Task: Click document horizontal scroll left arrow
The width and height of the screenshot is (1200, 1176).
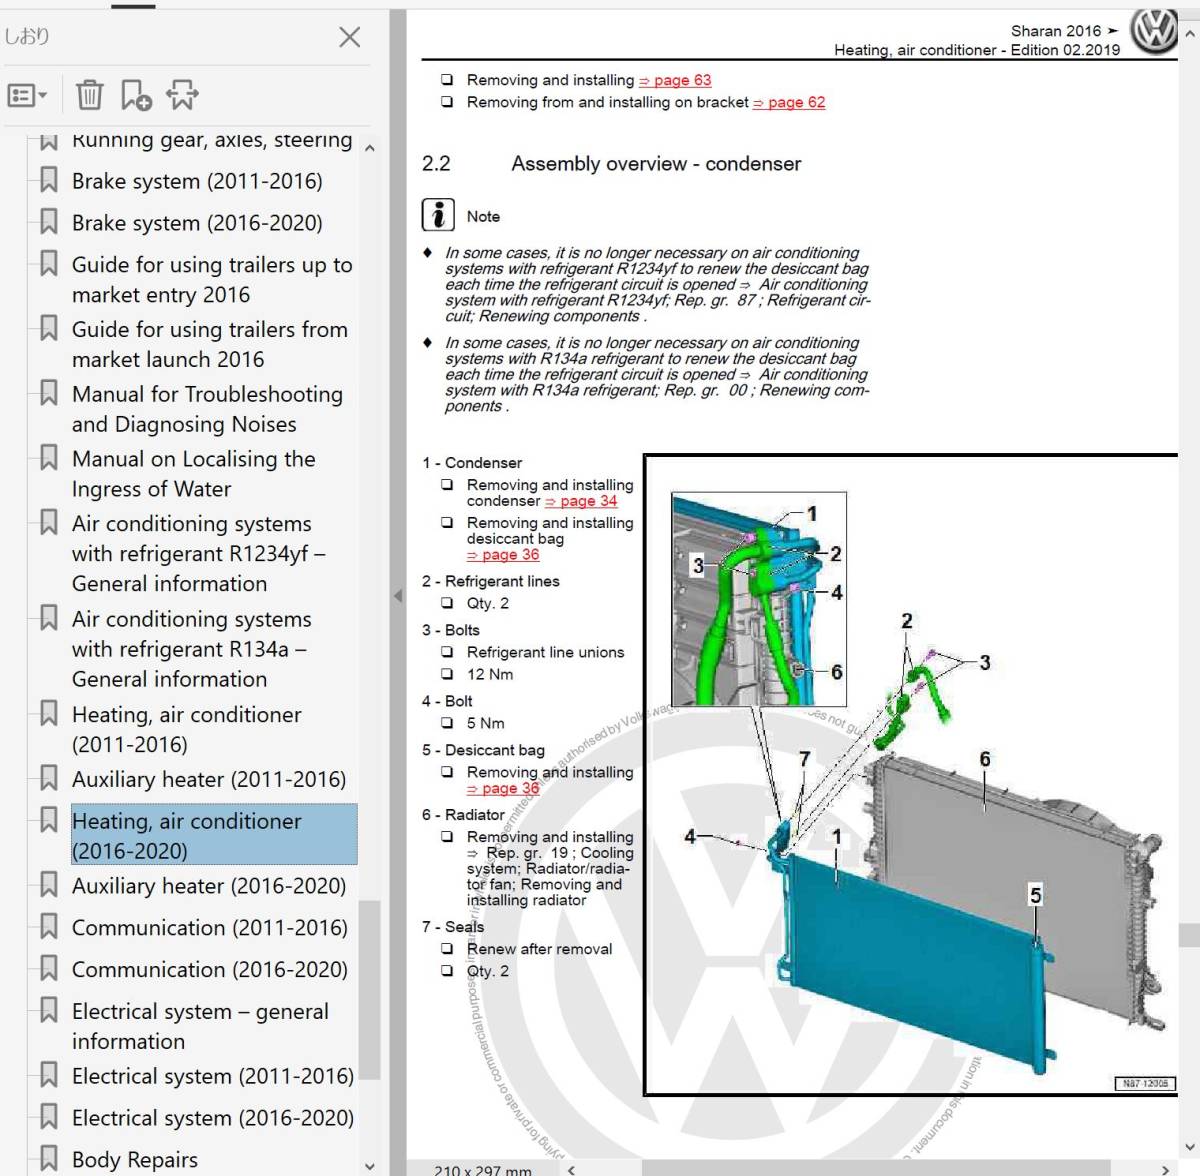Action: tap(571, 1169)
